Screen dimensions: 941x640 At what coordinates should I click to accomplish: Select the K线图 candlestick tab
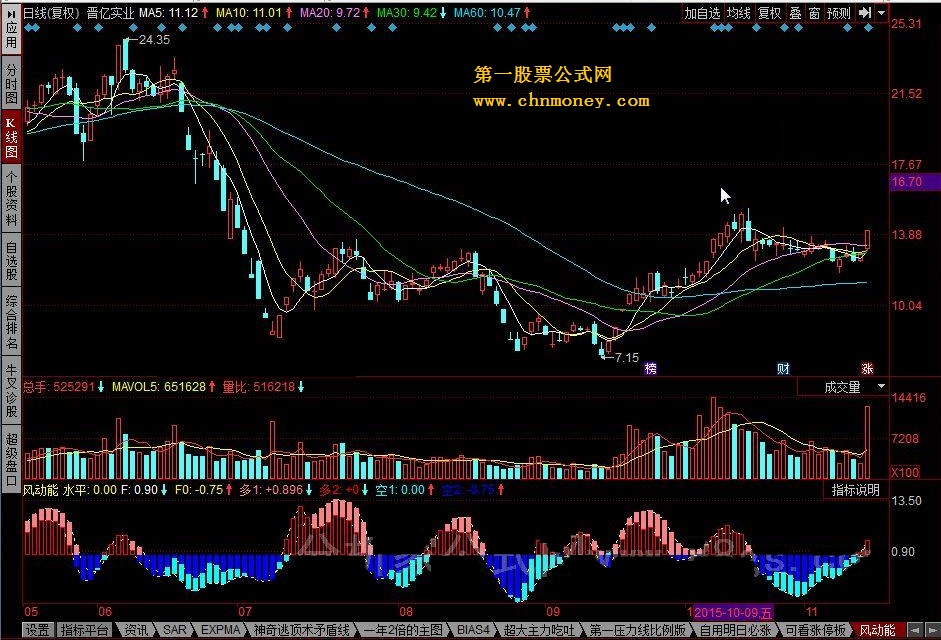pos(11,137)
